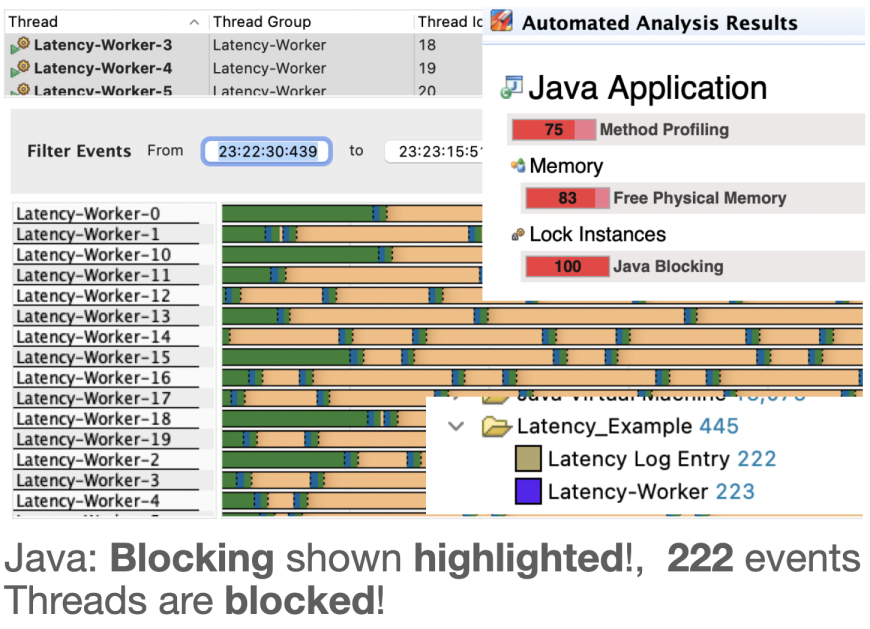The width and height of the screenshot is (870, 629).
Task: Click the Lock Instances icon
Action: (x=518, y=235)
